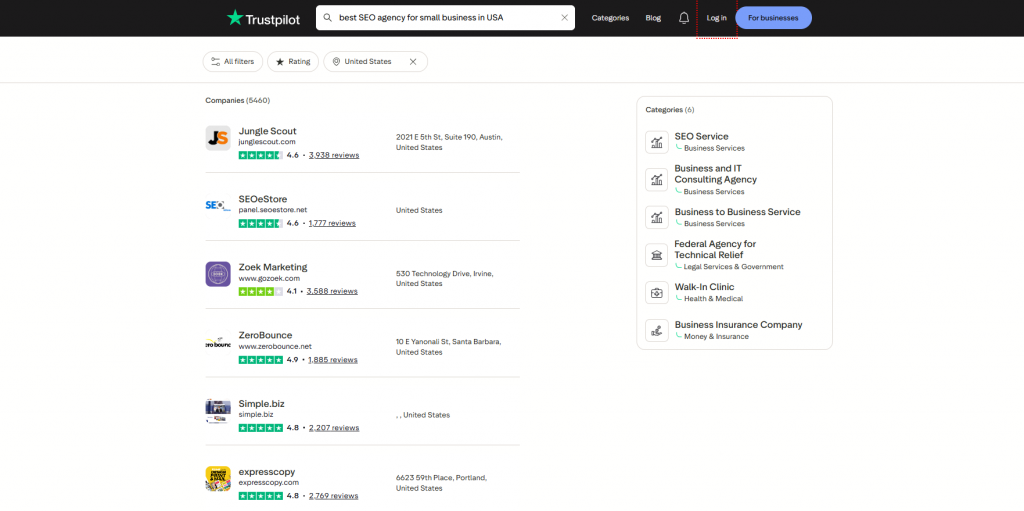Click the SEO Service category icon
The width and height of the screenshot is (1024, 511).
[657, 142]
